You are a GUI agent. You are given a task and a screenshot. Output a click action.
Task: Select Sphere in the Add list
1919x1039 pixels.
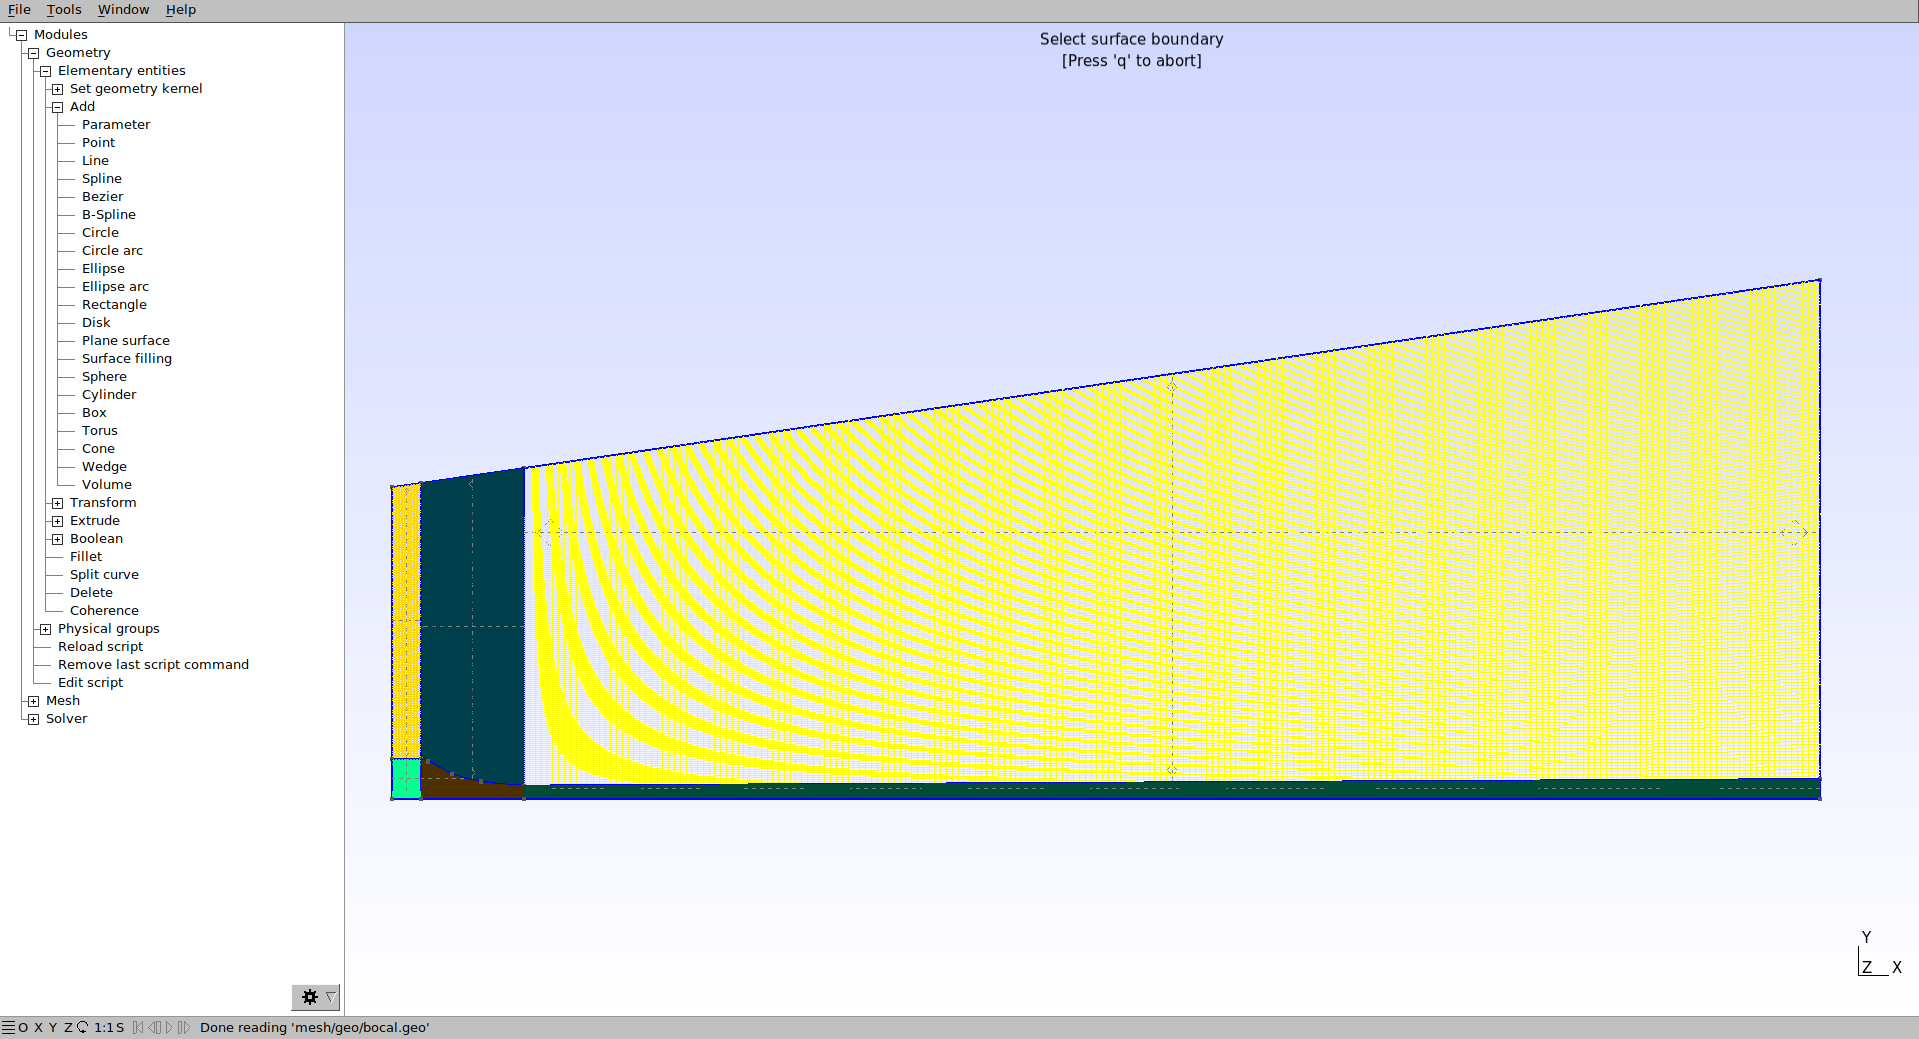104,377
